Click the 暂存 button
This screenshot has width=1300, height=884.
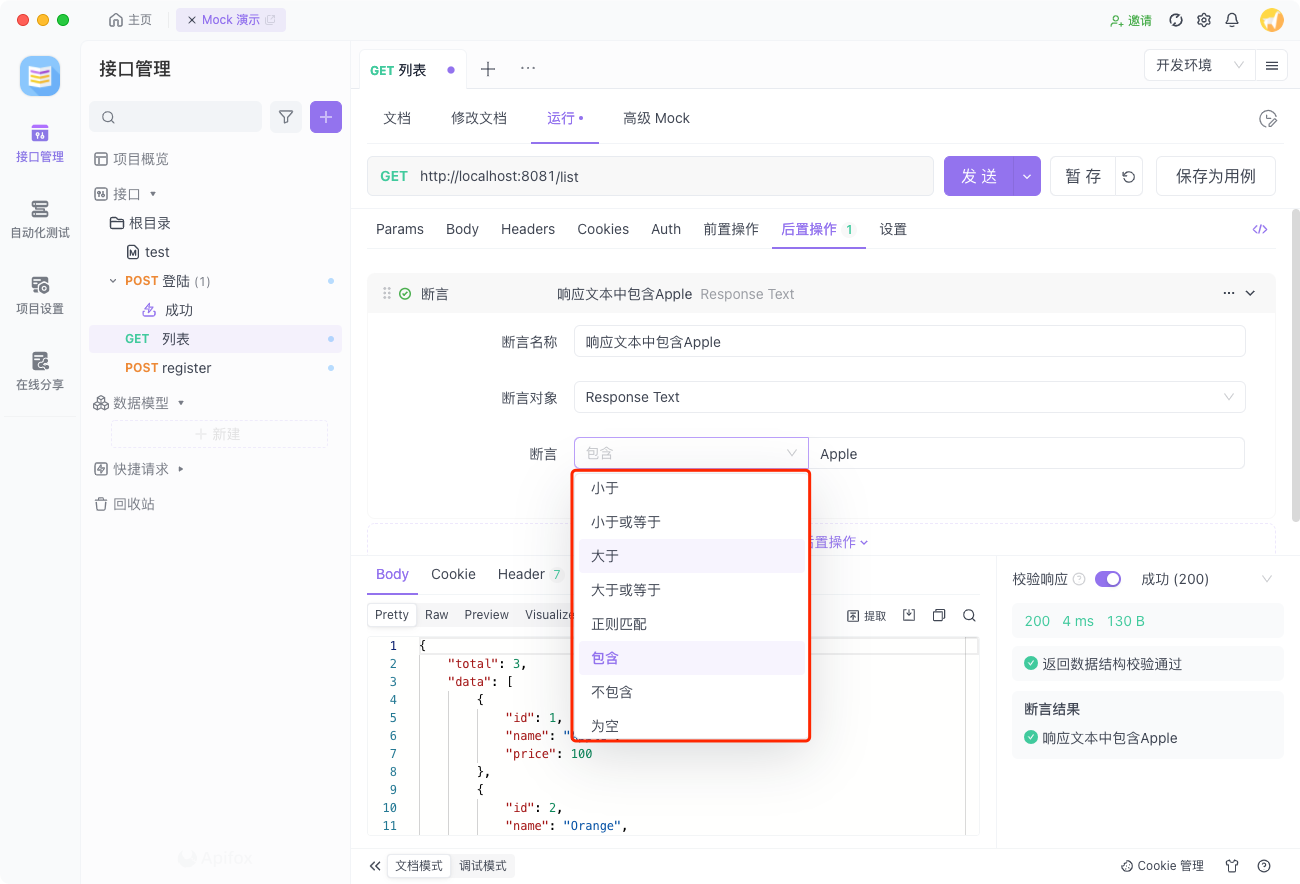(1083, 176)
